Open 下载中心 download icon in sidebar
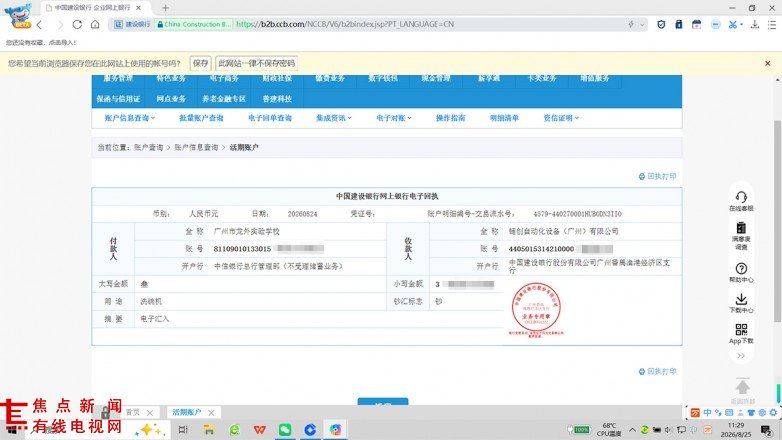The height and width of the screenshot is (440, 782). [741, 303]
